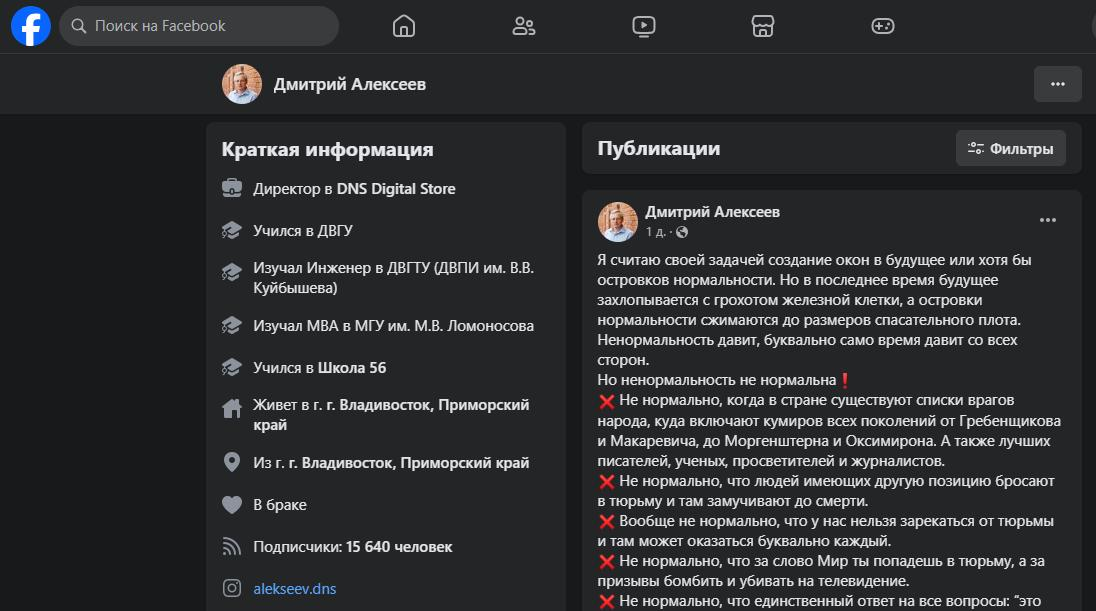
Task: Click the post timestamp 1 д.
Action: 655,232
